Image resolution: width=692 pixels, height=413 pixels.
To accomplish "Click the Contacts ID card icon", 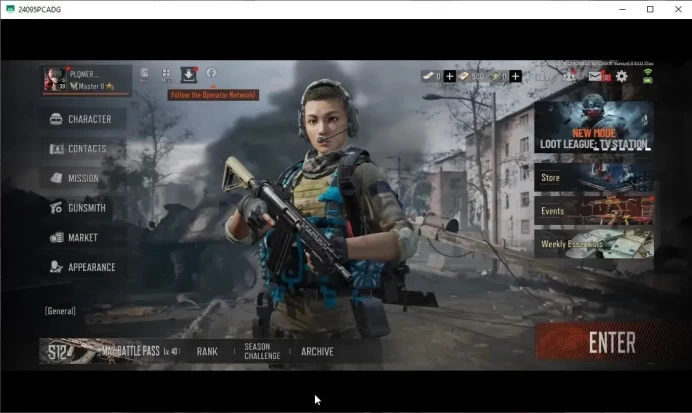I will tap(56, 149).
